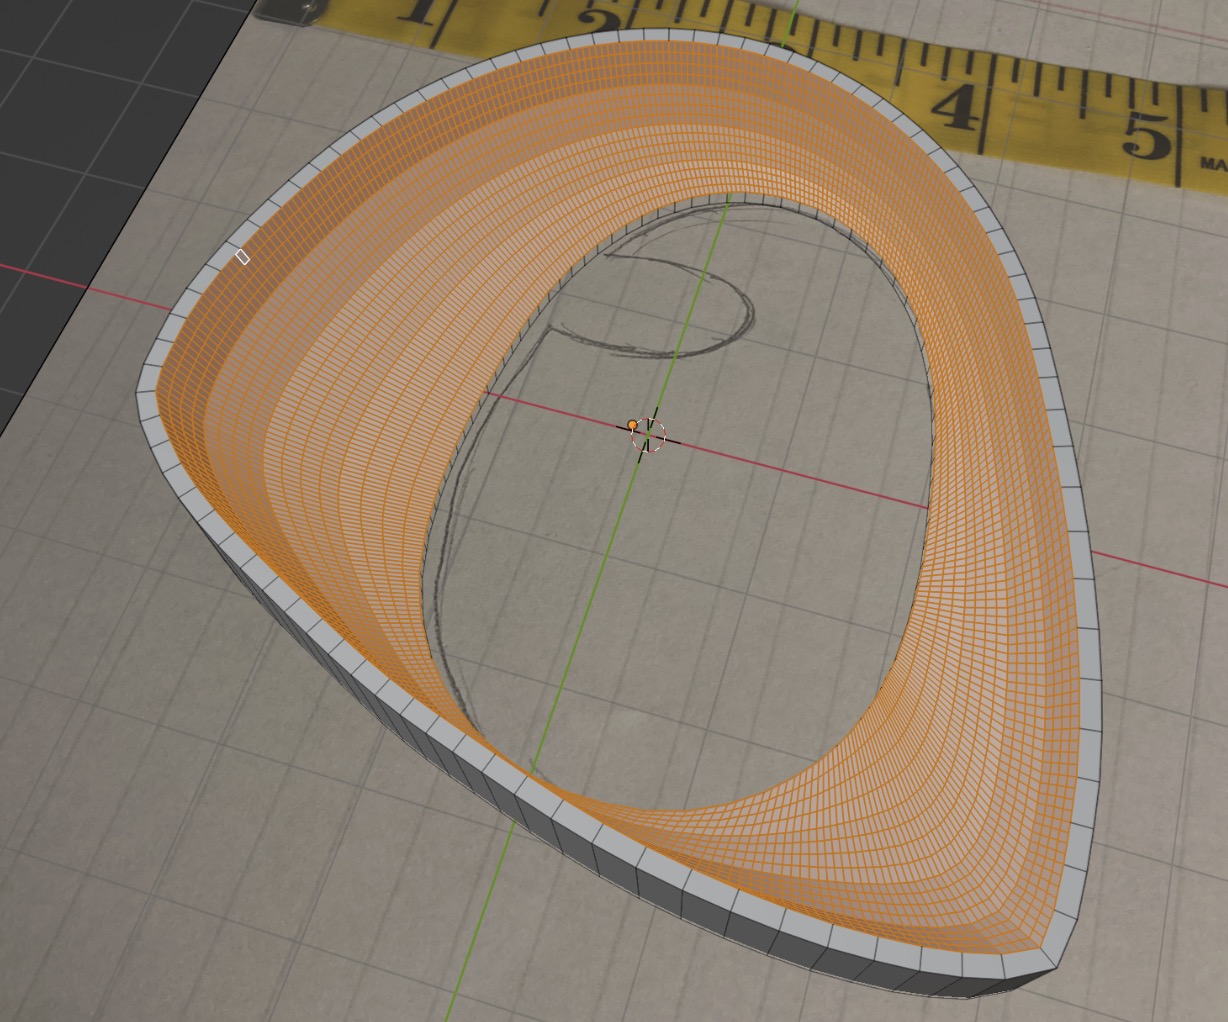
Task: Click the orange object origin dot
Action: click(632, 425)
